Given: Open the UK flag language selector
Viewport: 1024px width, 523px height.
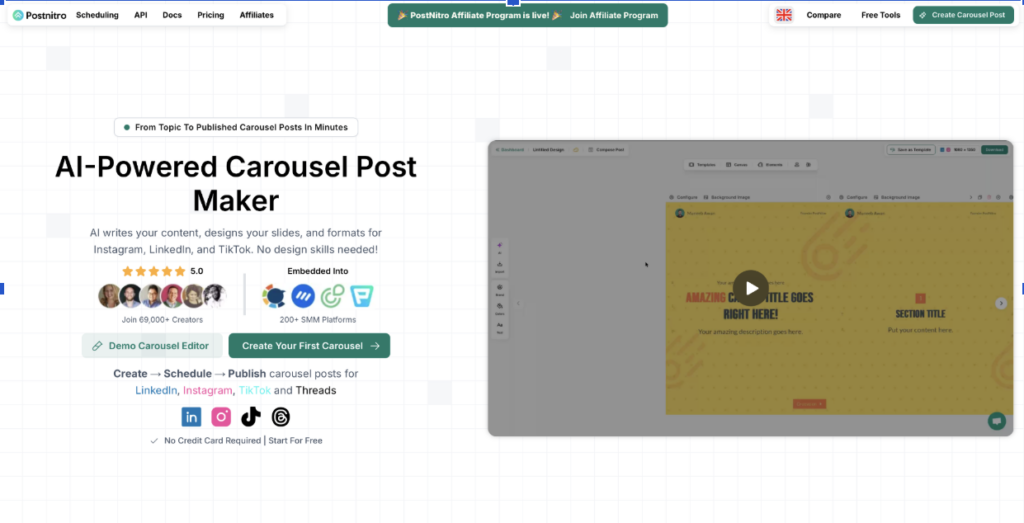Looking at the screenshot, I should point(784,15).
